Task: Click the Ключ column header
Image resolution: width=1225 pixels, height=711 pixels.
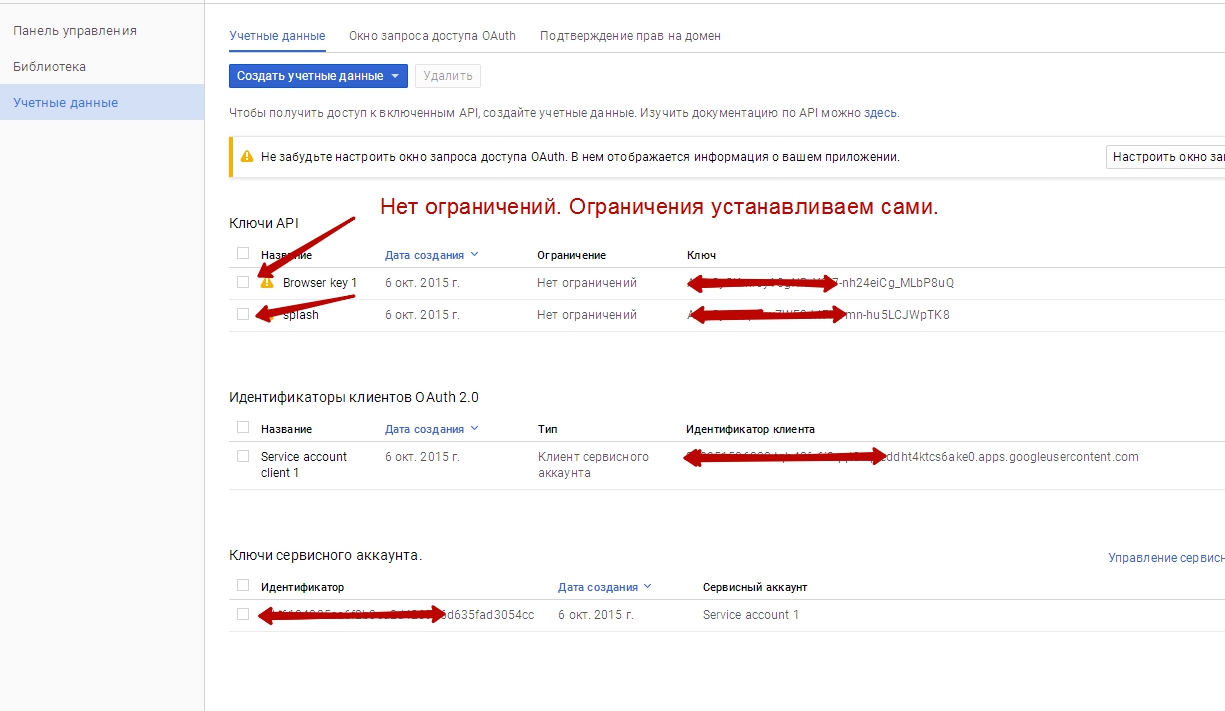Action: tap(701, 255)
